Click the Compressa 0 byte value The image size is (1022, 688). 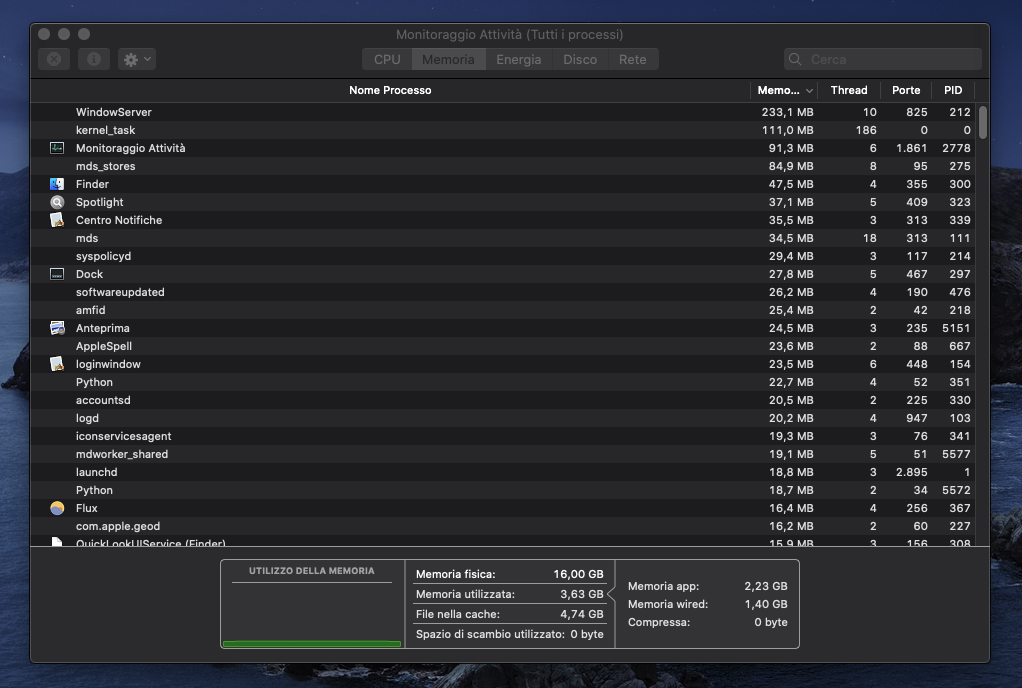pyautogui.click(x=770, y=622)
